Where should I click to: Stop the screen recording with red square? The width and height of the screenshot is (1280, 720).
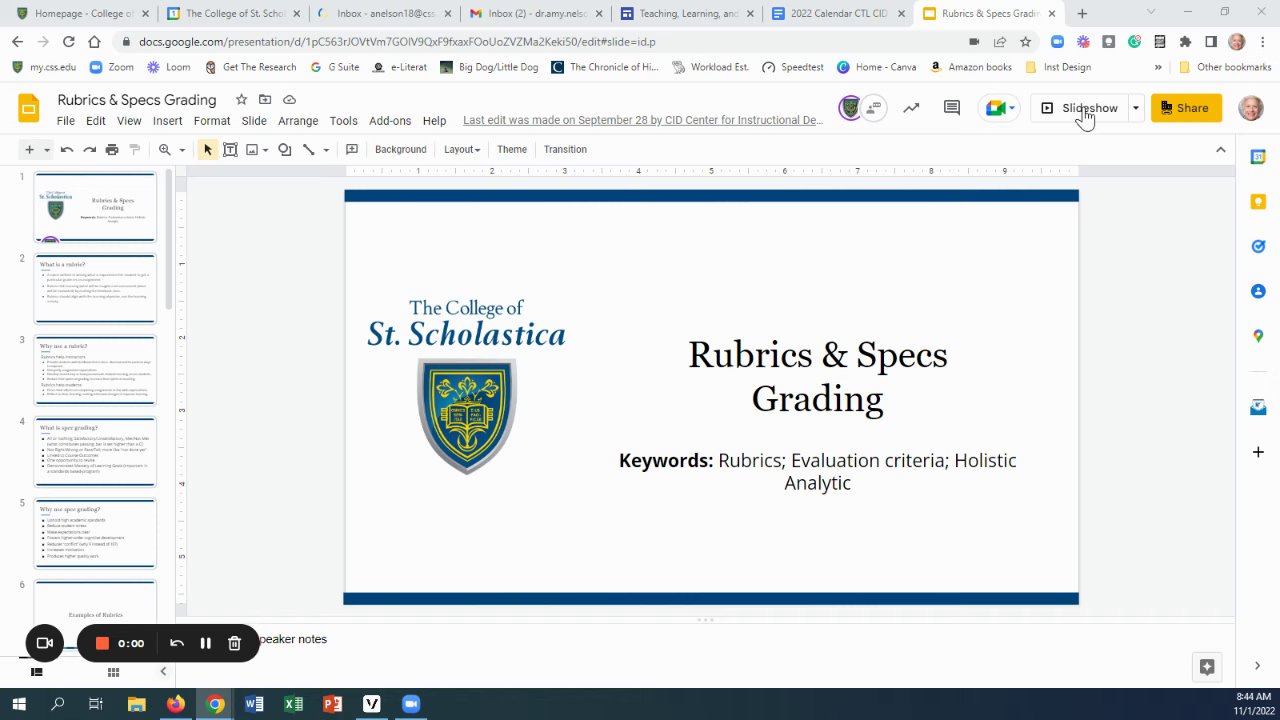[102, 643]
